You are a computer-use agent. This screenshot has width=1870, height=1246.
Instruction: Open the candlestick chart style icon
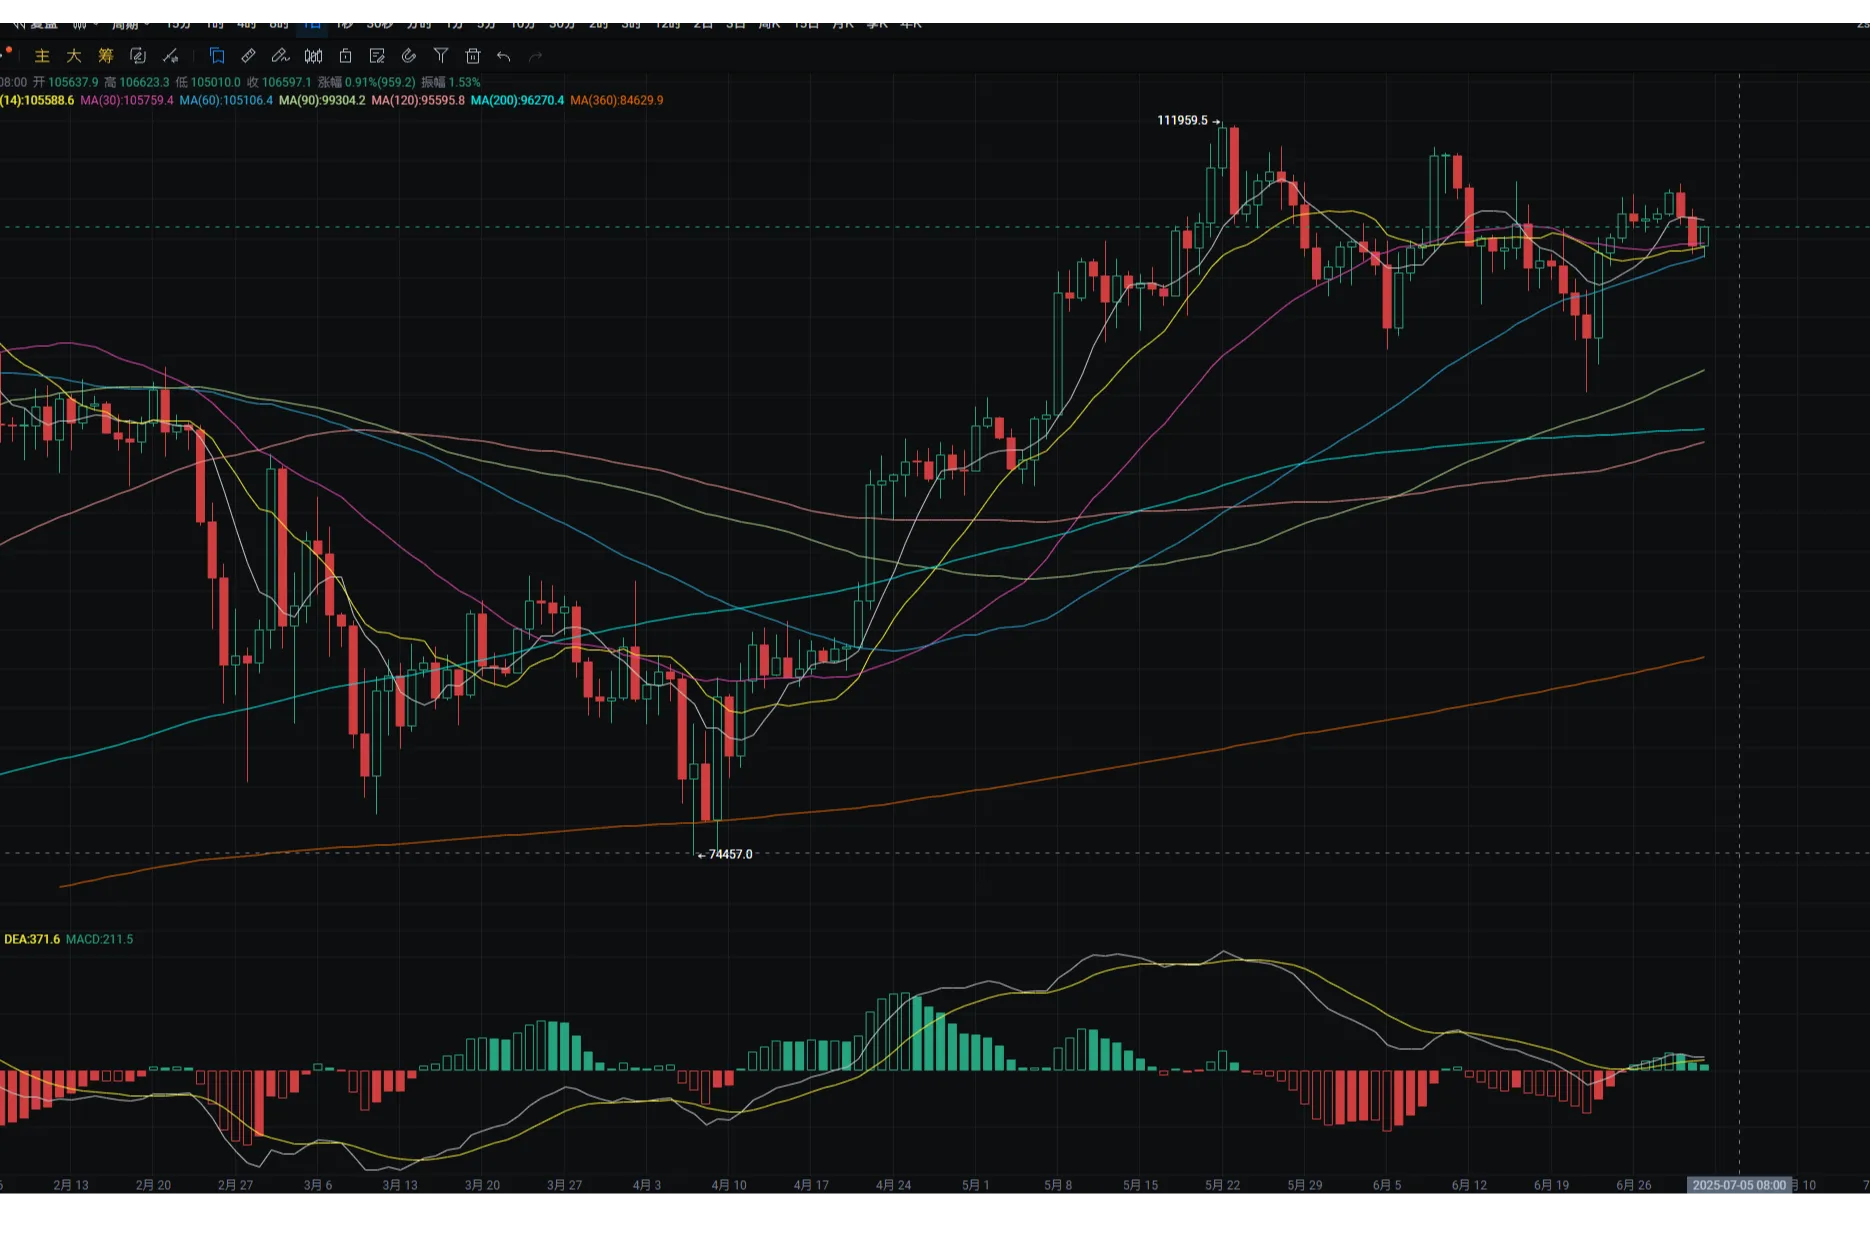click(x=313, y=56)
